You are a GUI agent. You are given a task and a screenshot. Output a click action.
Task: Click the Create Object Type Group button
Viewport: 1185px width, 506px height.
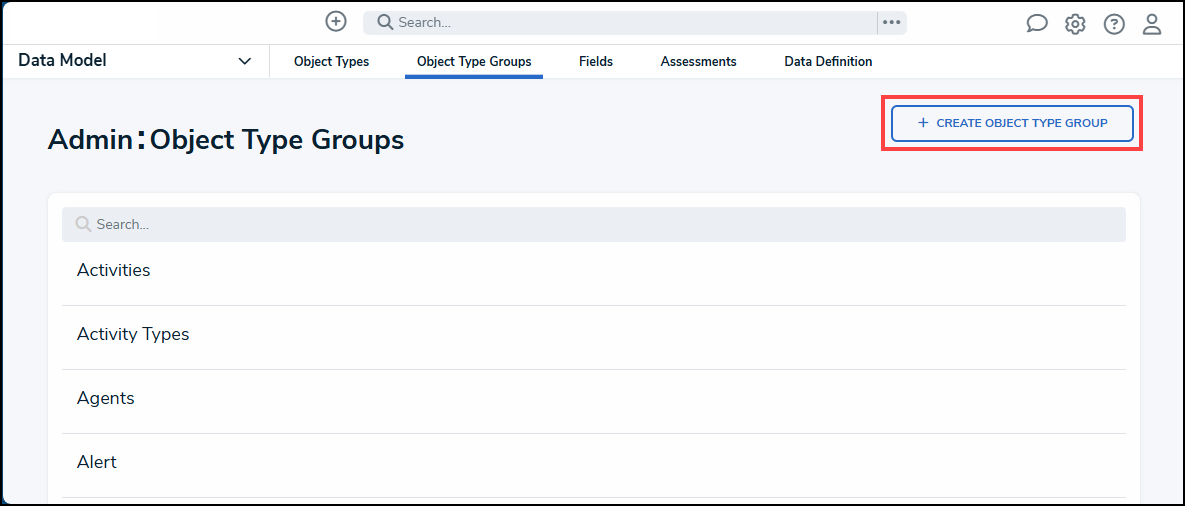1012,123
